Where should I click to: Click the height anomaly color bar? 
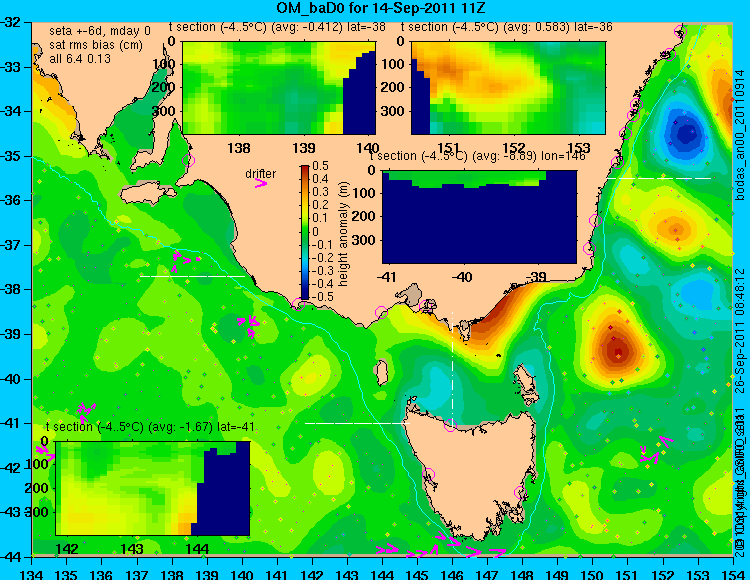[x=305, y=232]
